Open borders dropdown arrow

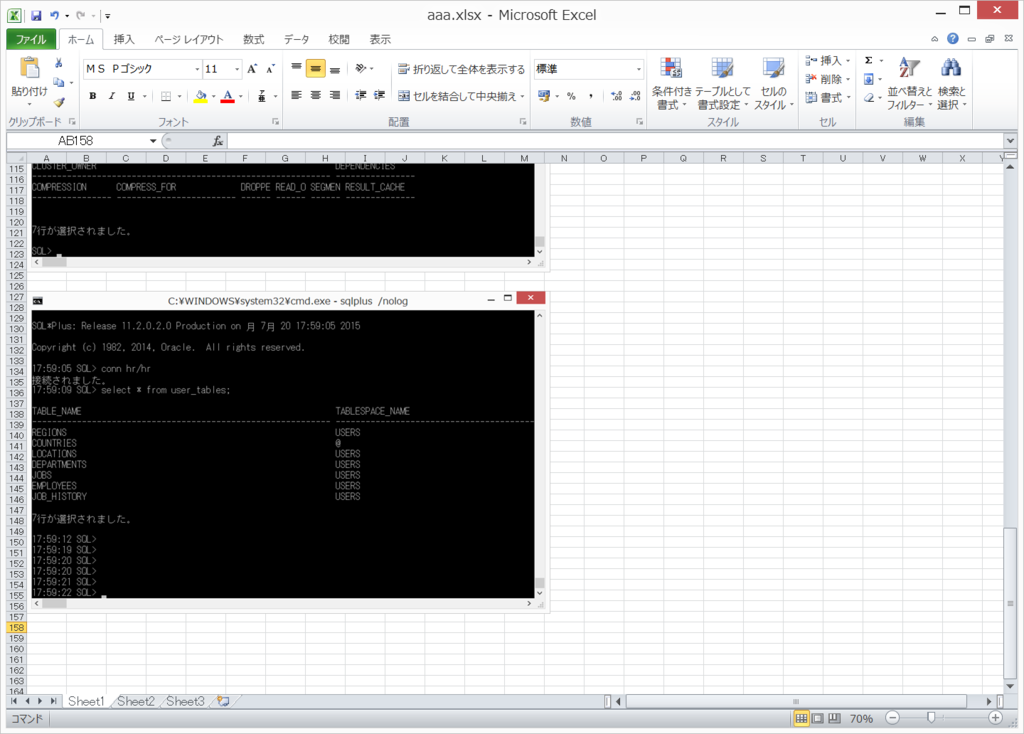[180, 97]
